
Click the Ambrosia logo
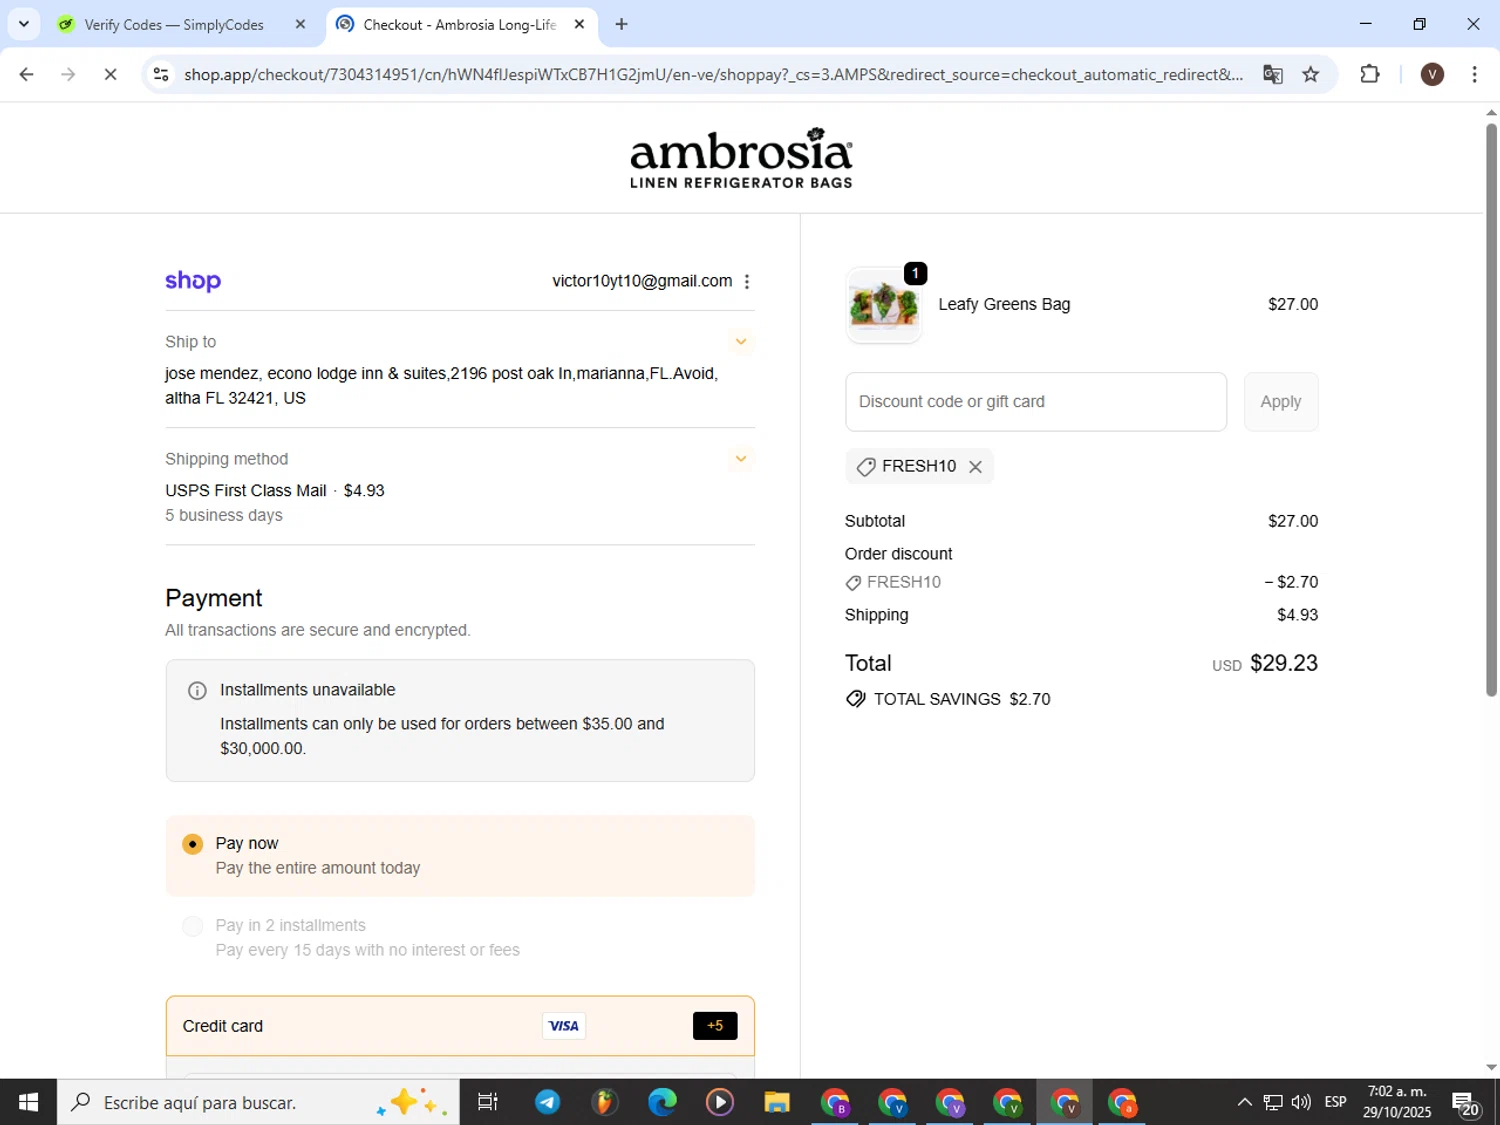tap(741, 158)
